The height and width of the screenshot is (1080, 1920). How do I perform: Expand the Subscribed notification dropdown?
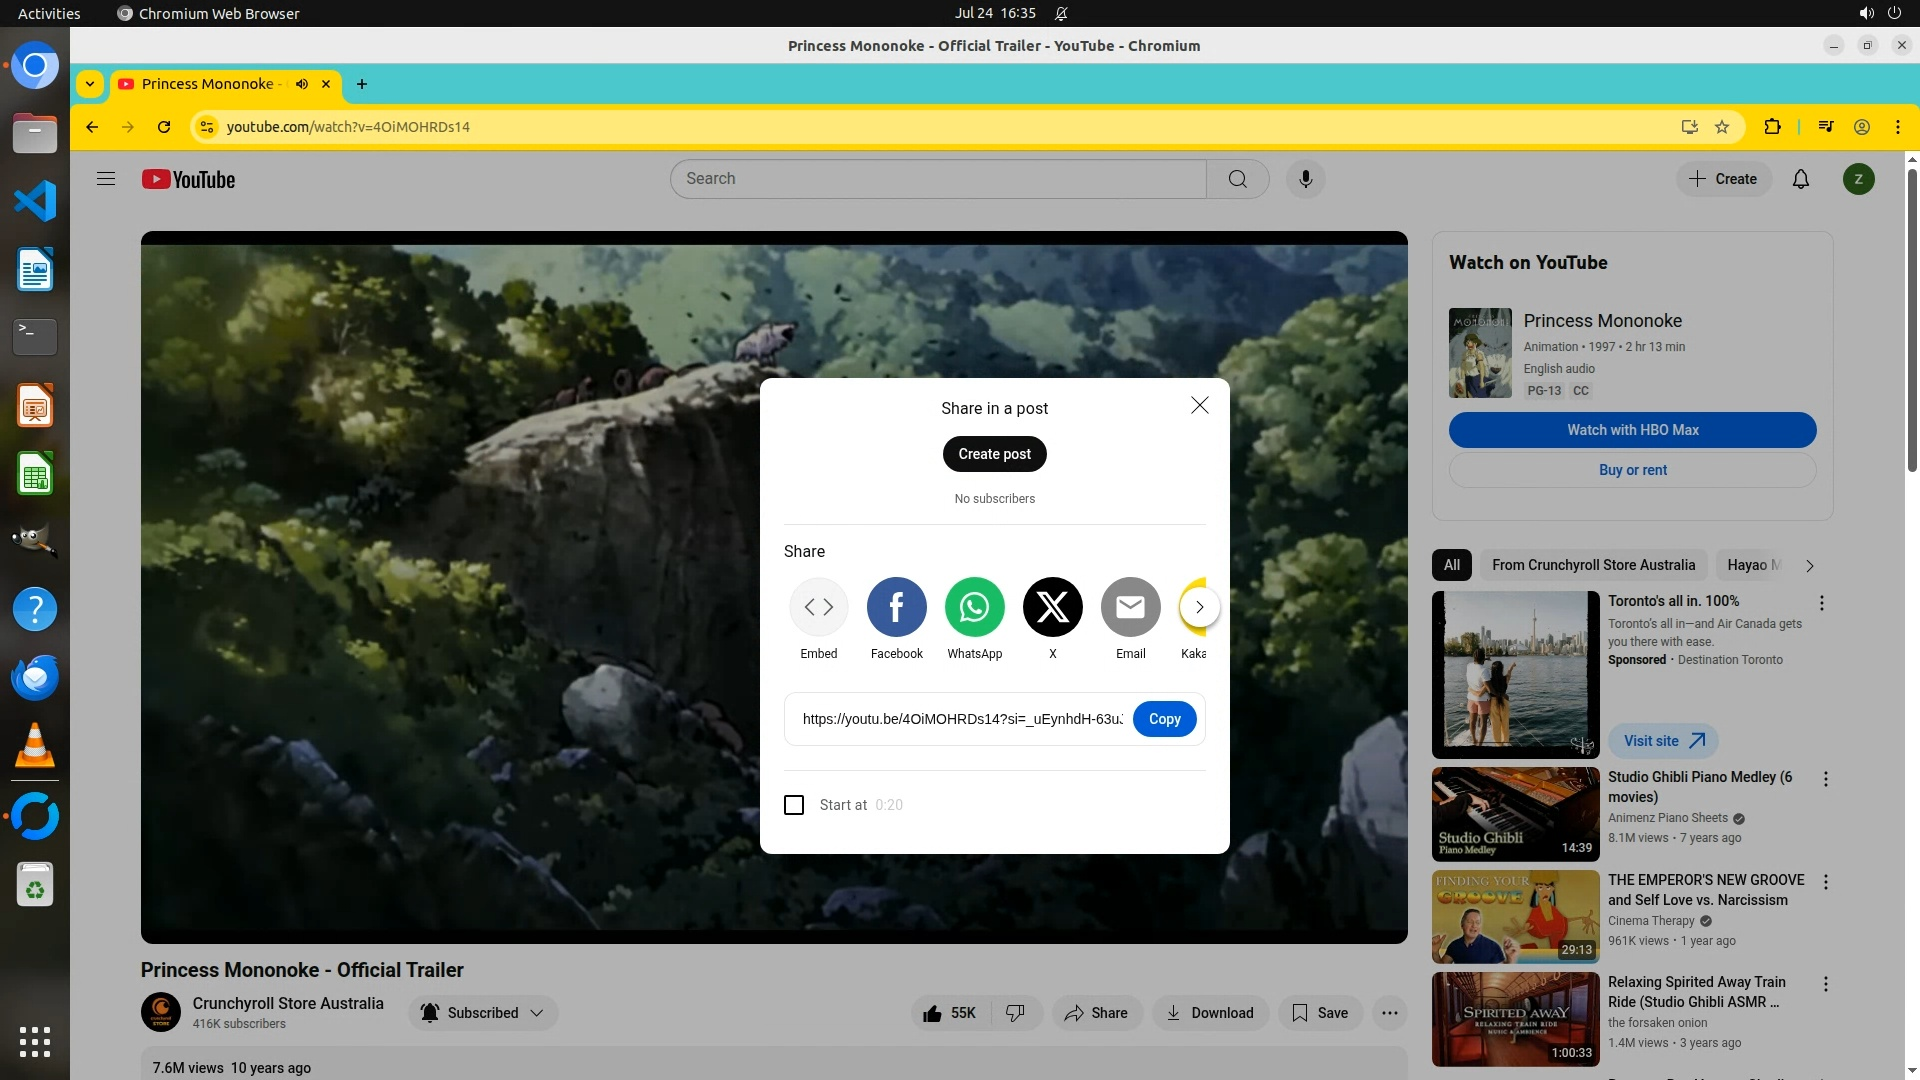click(x=537, y=1013)
